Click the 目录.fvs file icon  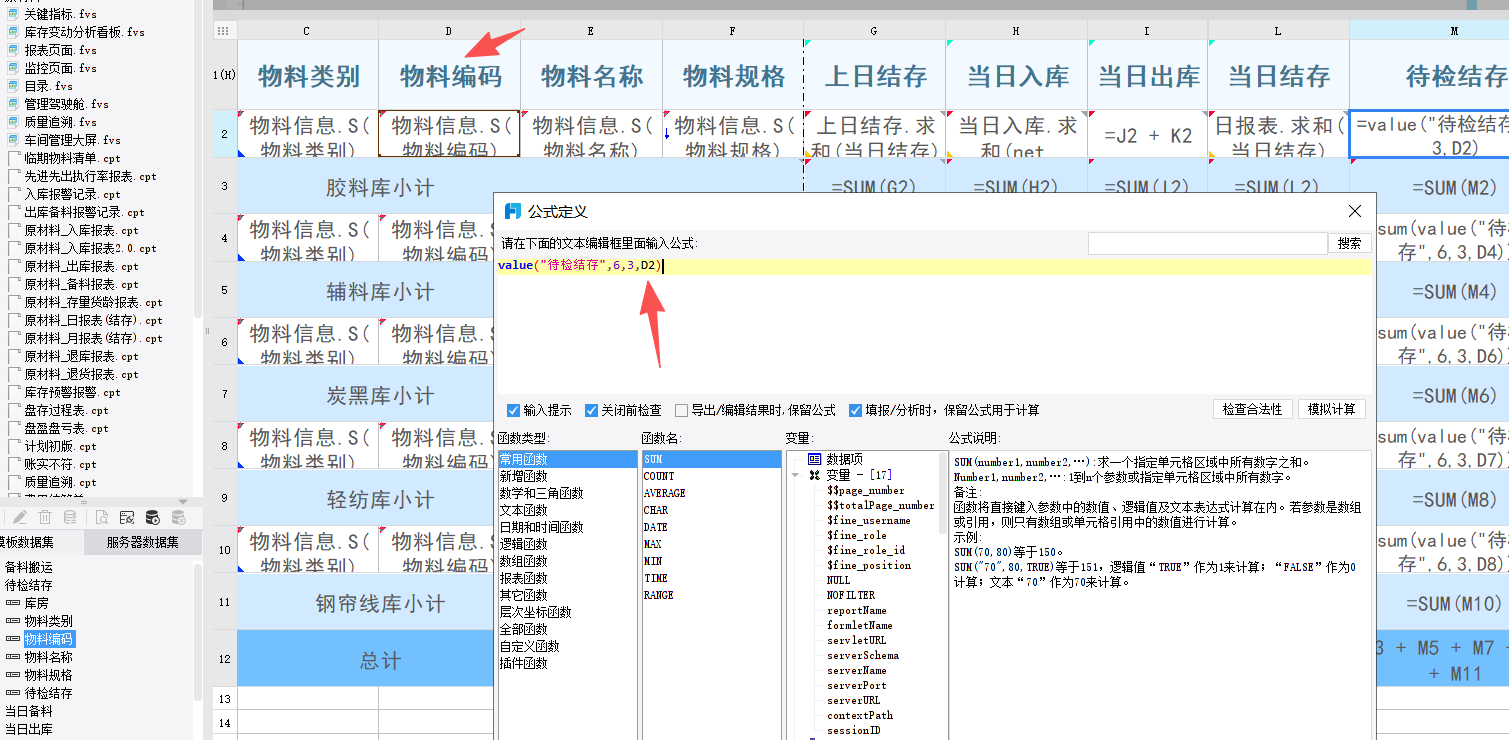[x=13, y=86]
